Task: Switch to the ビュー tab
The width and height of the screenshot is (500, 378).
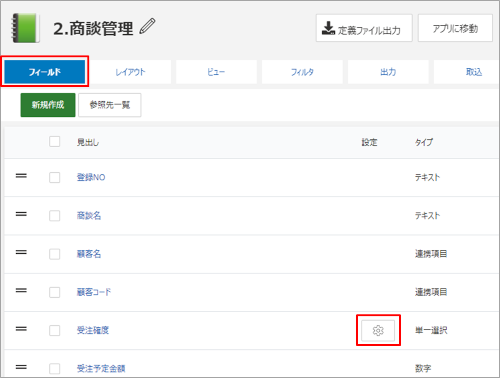Action: pyautogui.click(x=216, y=72)
